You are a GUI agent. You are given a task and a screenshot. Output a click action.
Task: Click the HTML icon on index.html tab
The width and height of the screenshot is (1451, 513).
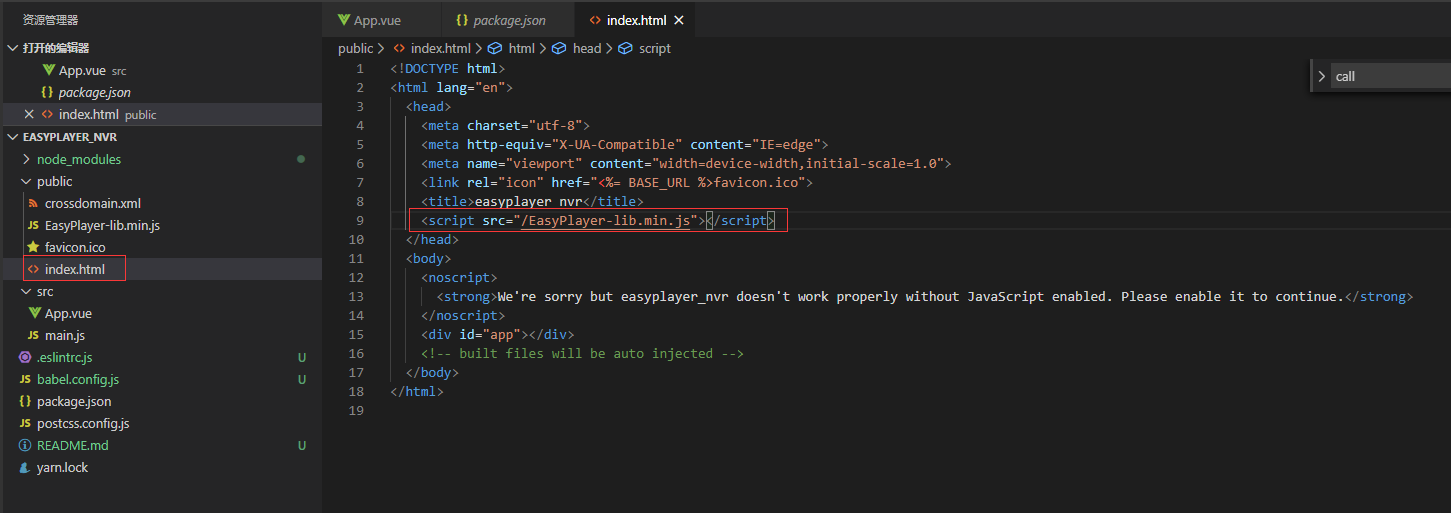click(595, 20)
